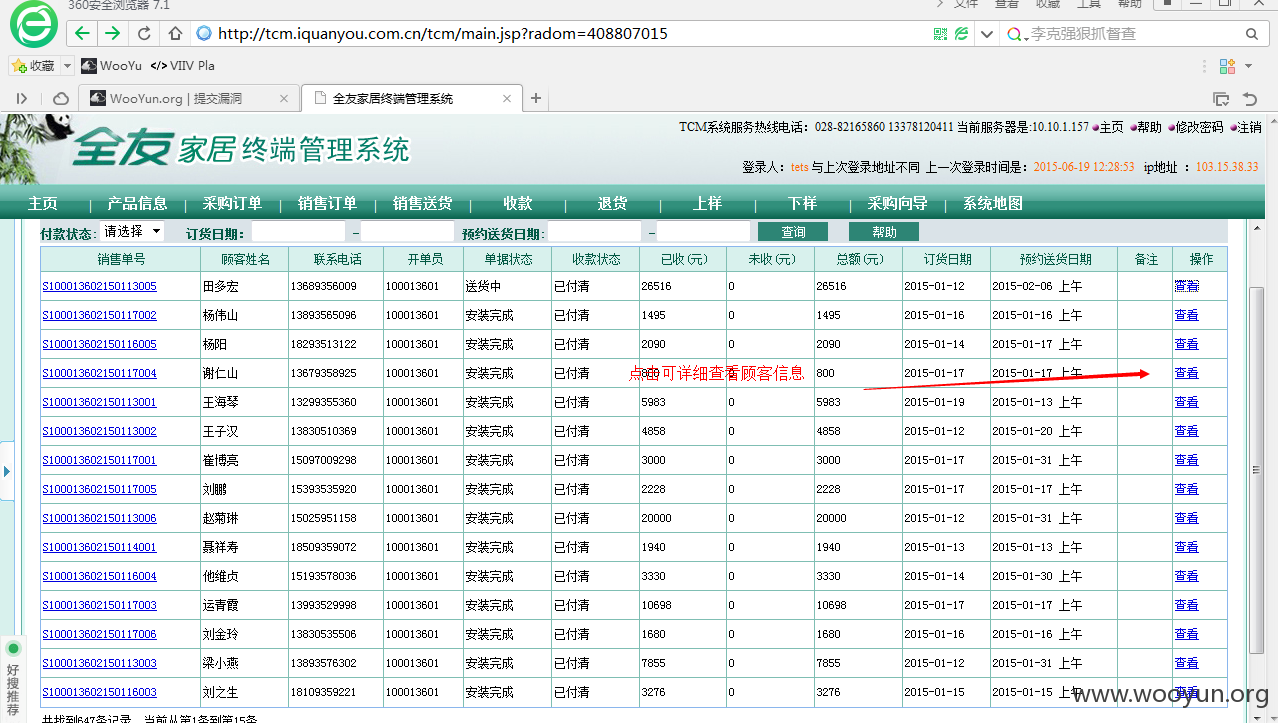Click phone number 13689356009 cell
This screenshot has width=1278, height=723.
coord(335,286)
